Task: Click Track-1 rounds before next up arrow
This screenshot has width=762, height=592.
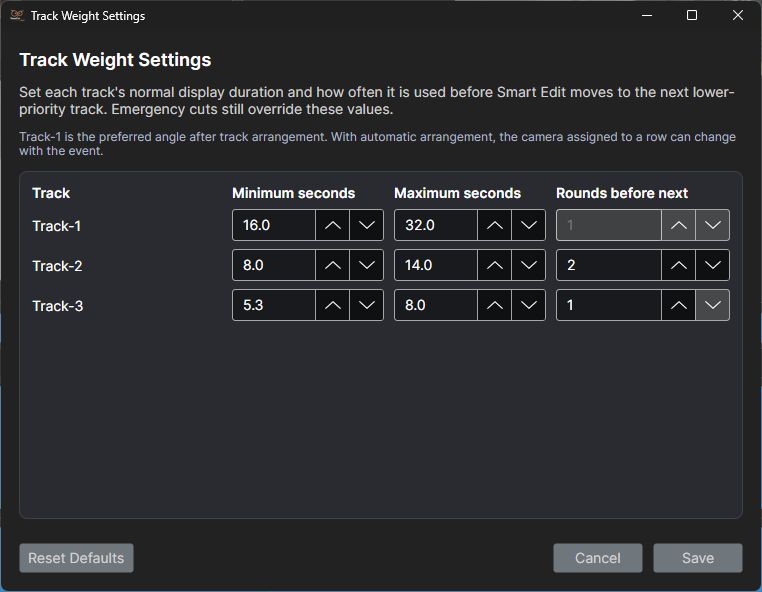Action: pos(678,225)
